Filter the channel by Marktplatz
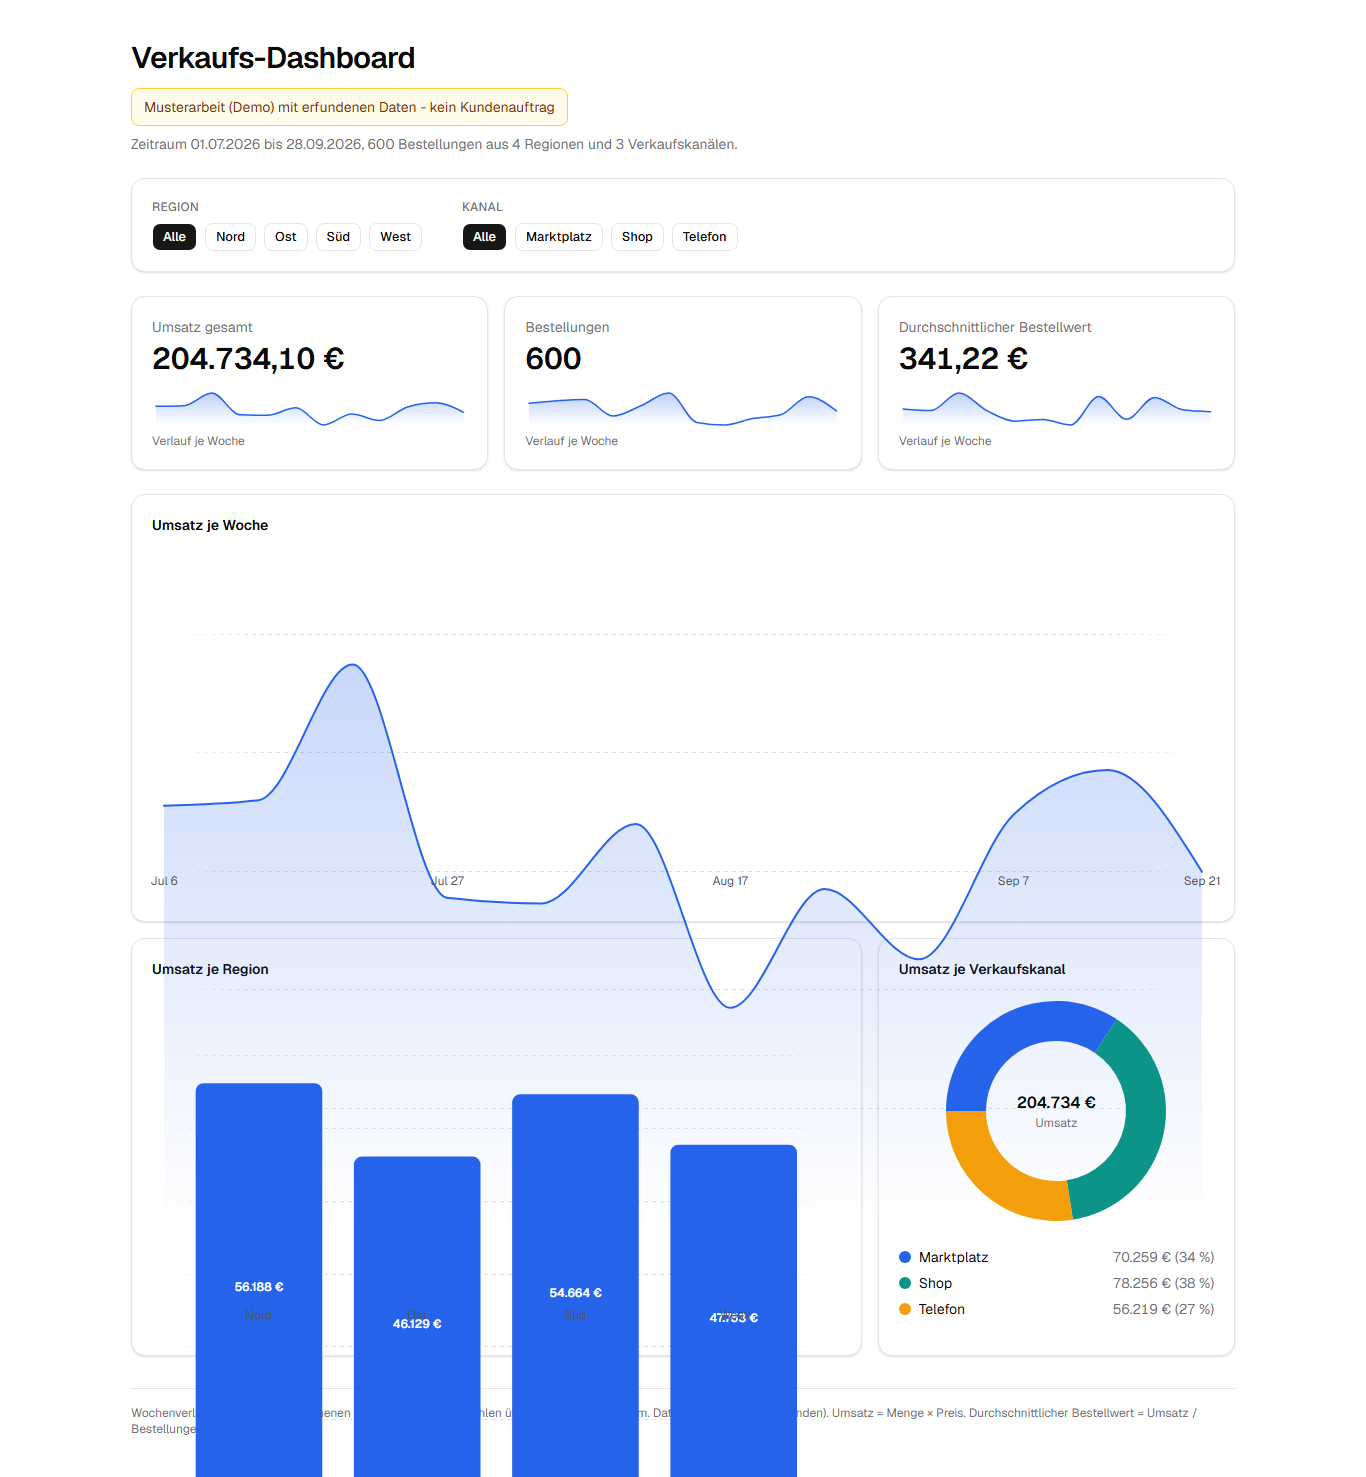Viewport: 1366px width, 1477px height. coord(558,237)
